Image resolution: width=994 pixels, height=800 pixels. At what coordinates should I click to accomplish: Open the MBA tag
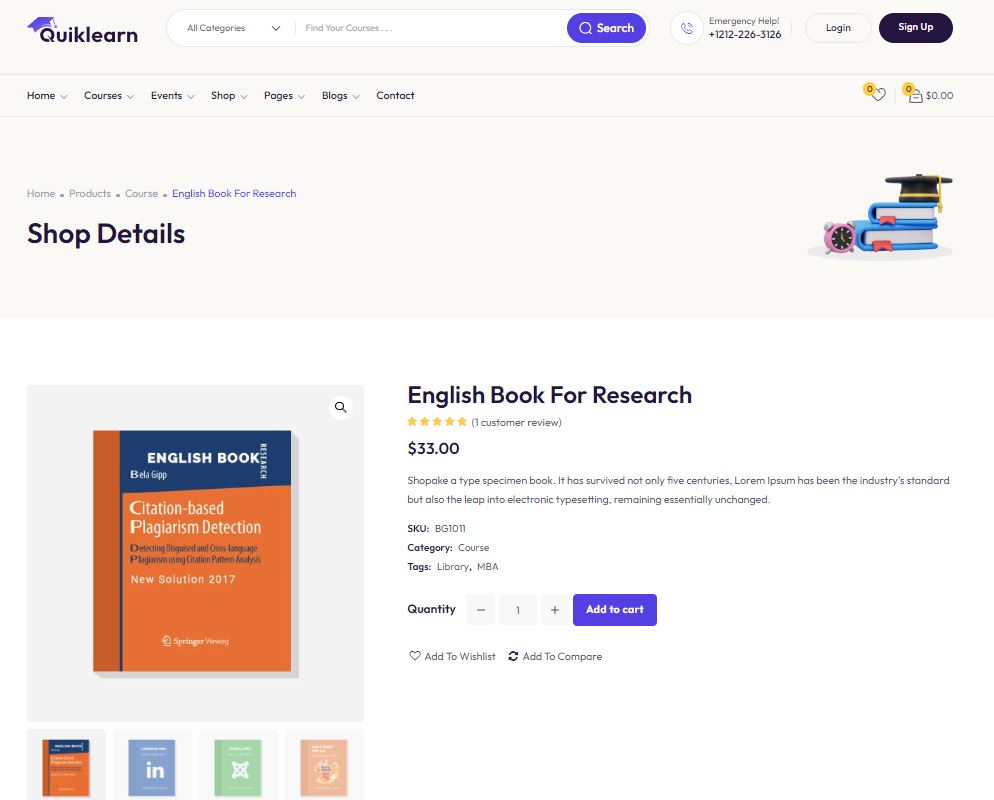[x=487, y=567]
